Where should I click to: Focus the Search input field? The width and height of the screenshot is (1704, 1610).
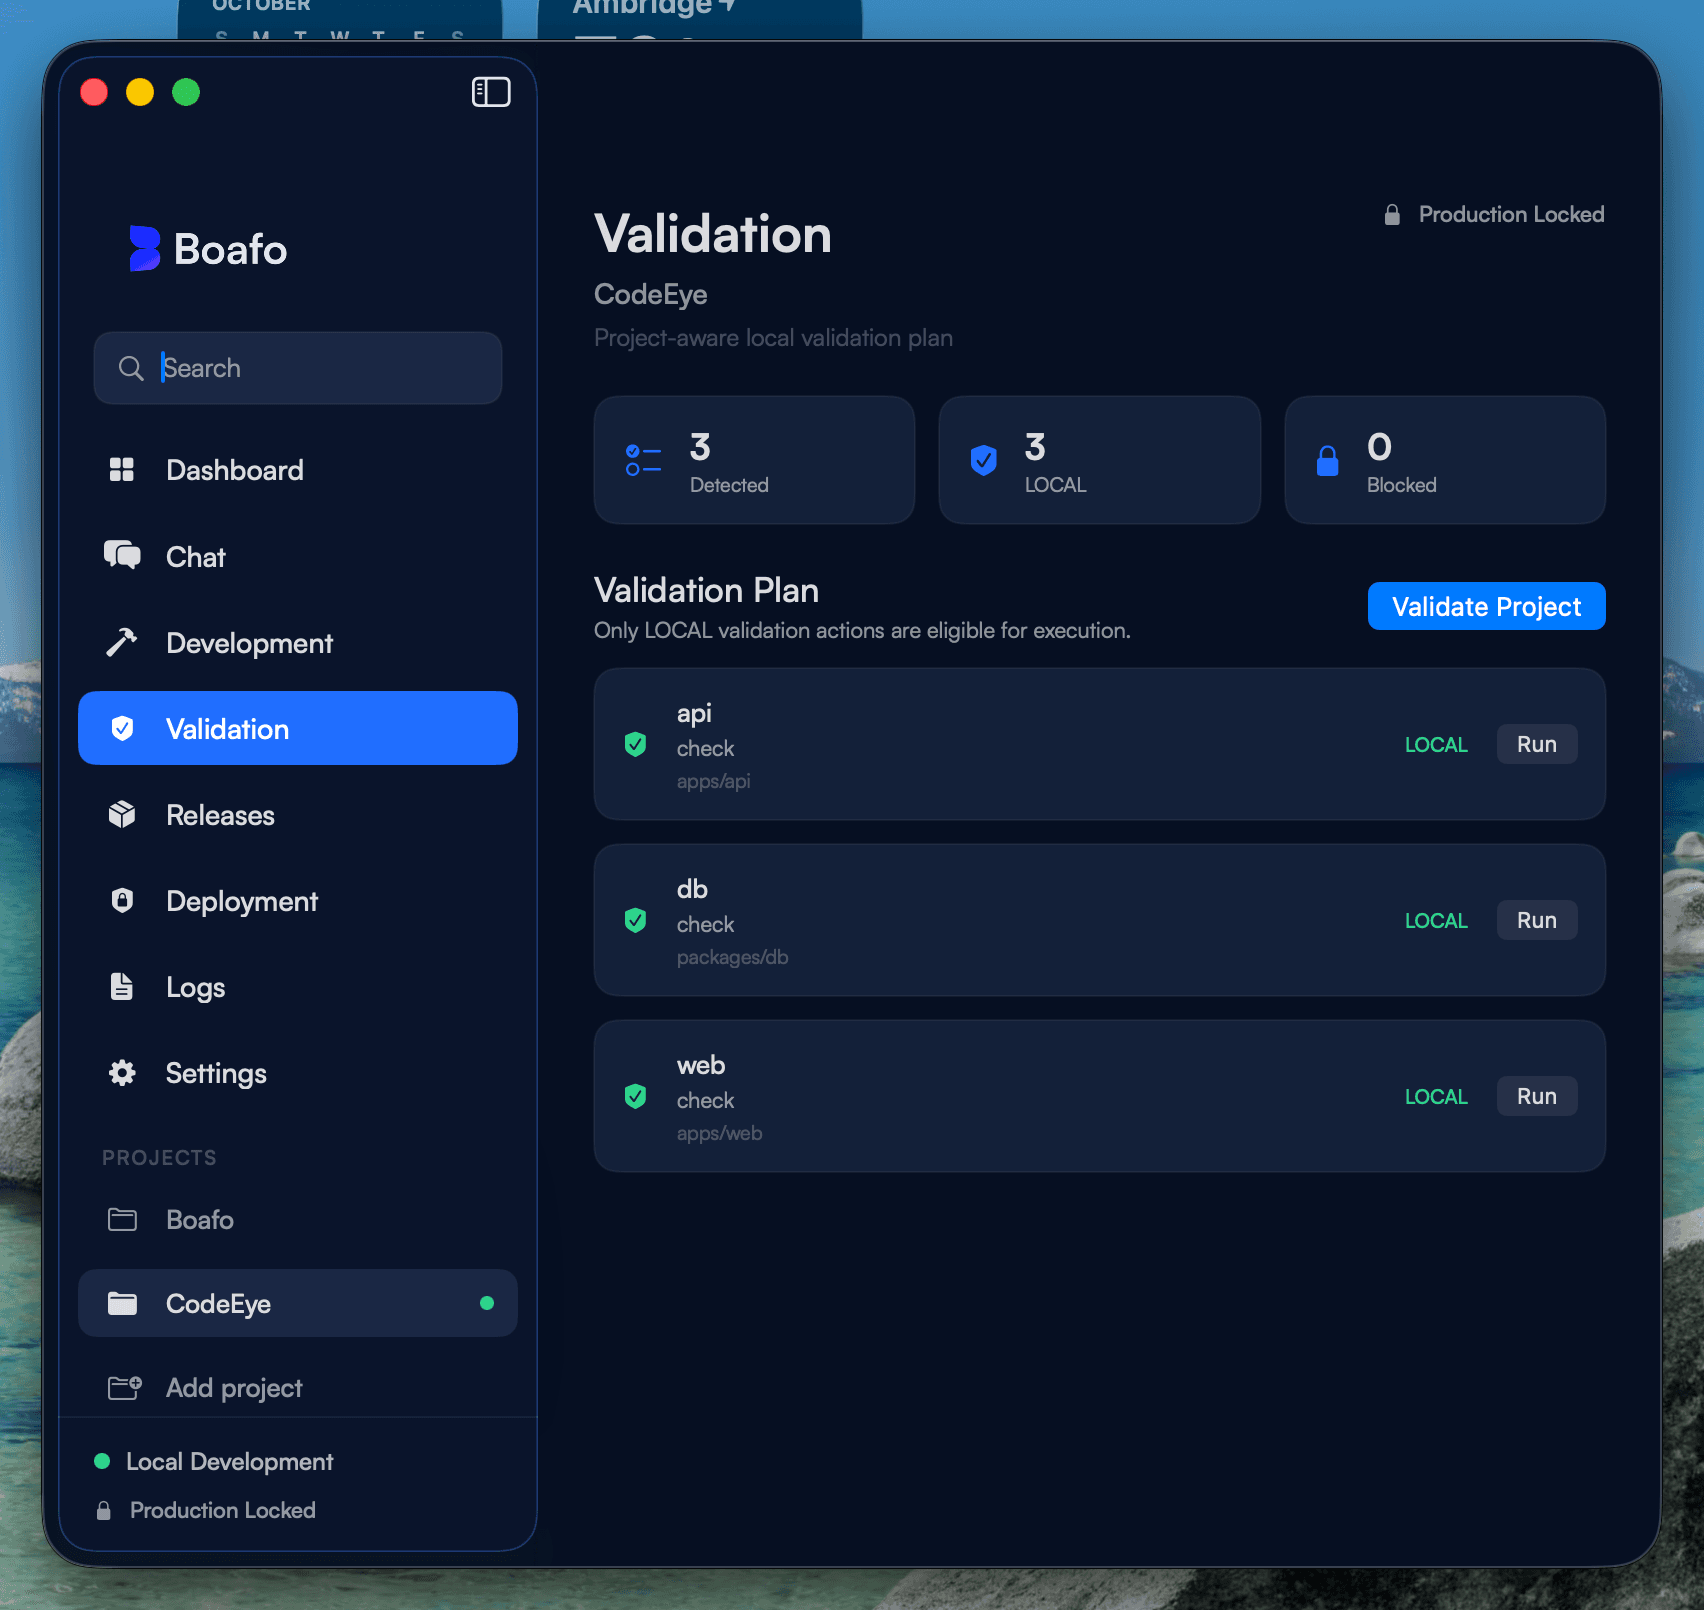(298, 368)
